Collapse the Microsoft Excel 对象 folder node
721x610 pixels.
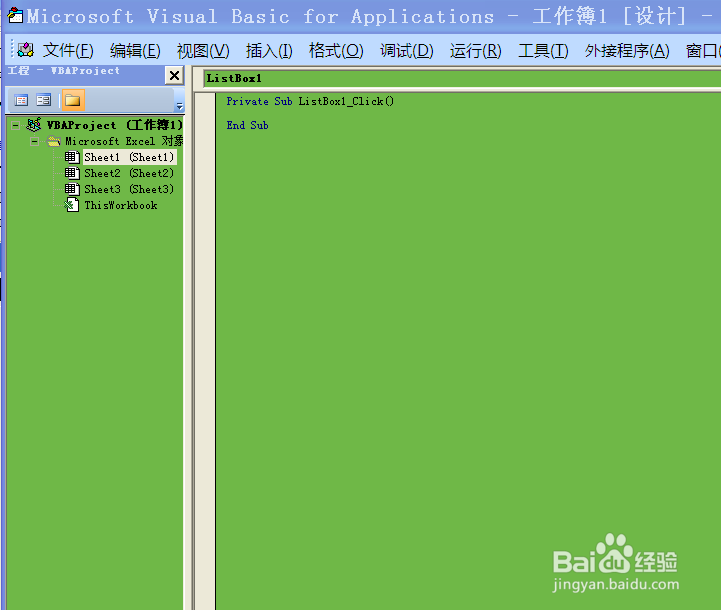tap(34, 142)
